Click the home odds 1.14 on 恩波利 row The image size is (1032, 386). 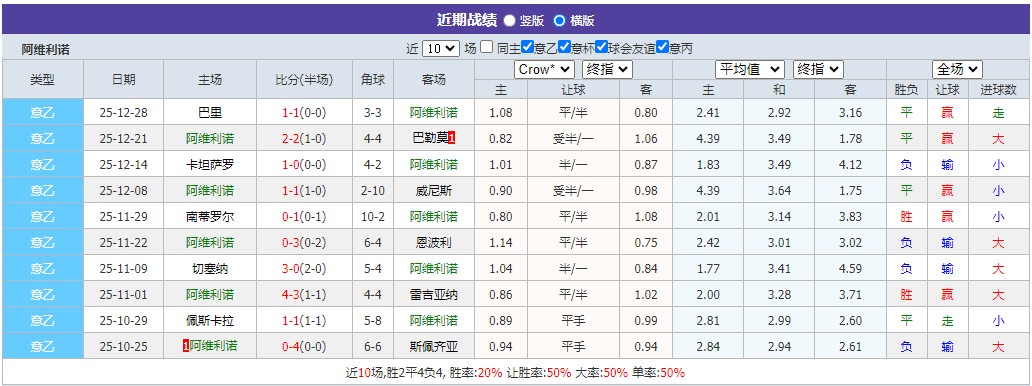(x=500, y=242)
